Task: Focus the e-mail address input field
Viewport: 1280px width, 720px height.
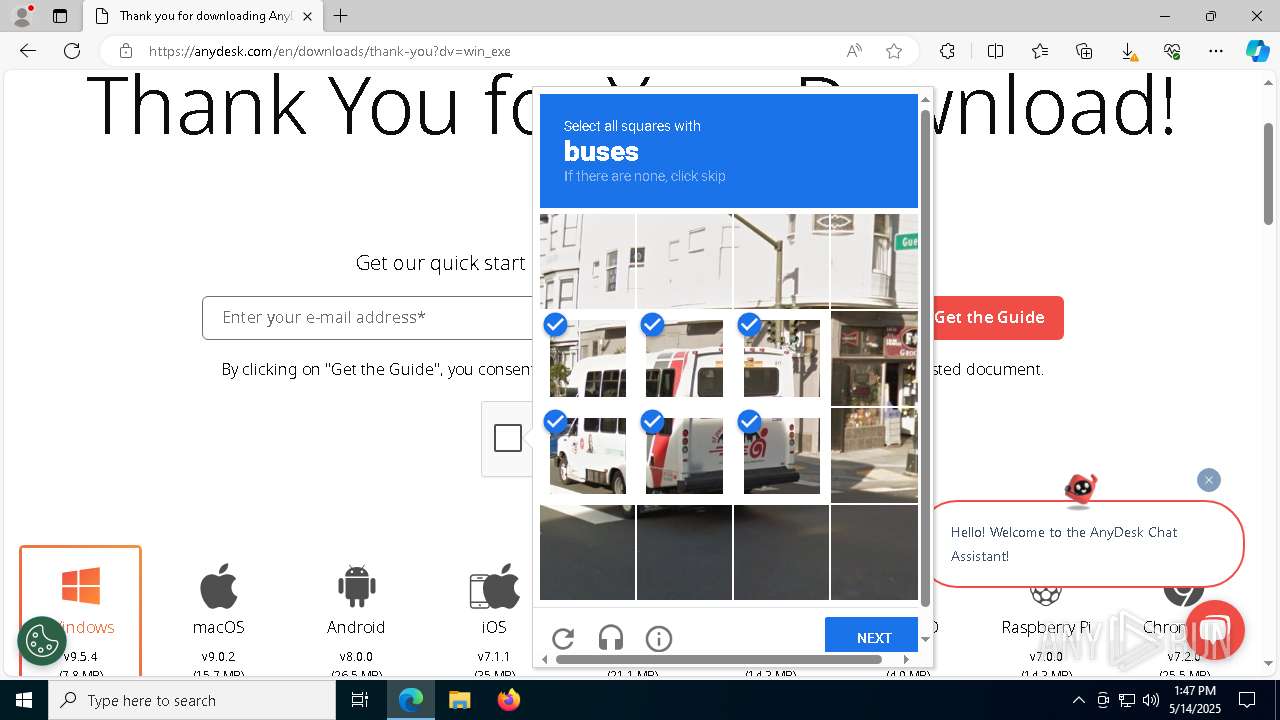Action: [368, 318]
